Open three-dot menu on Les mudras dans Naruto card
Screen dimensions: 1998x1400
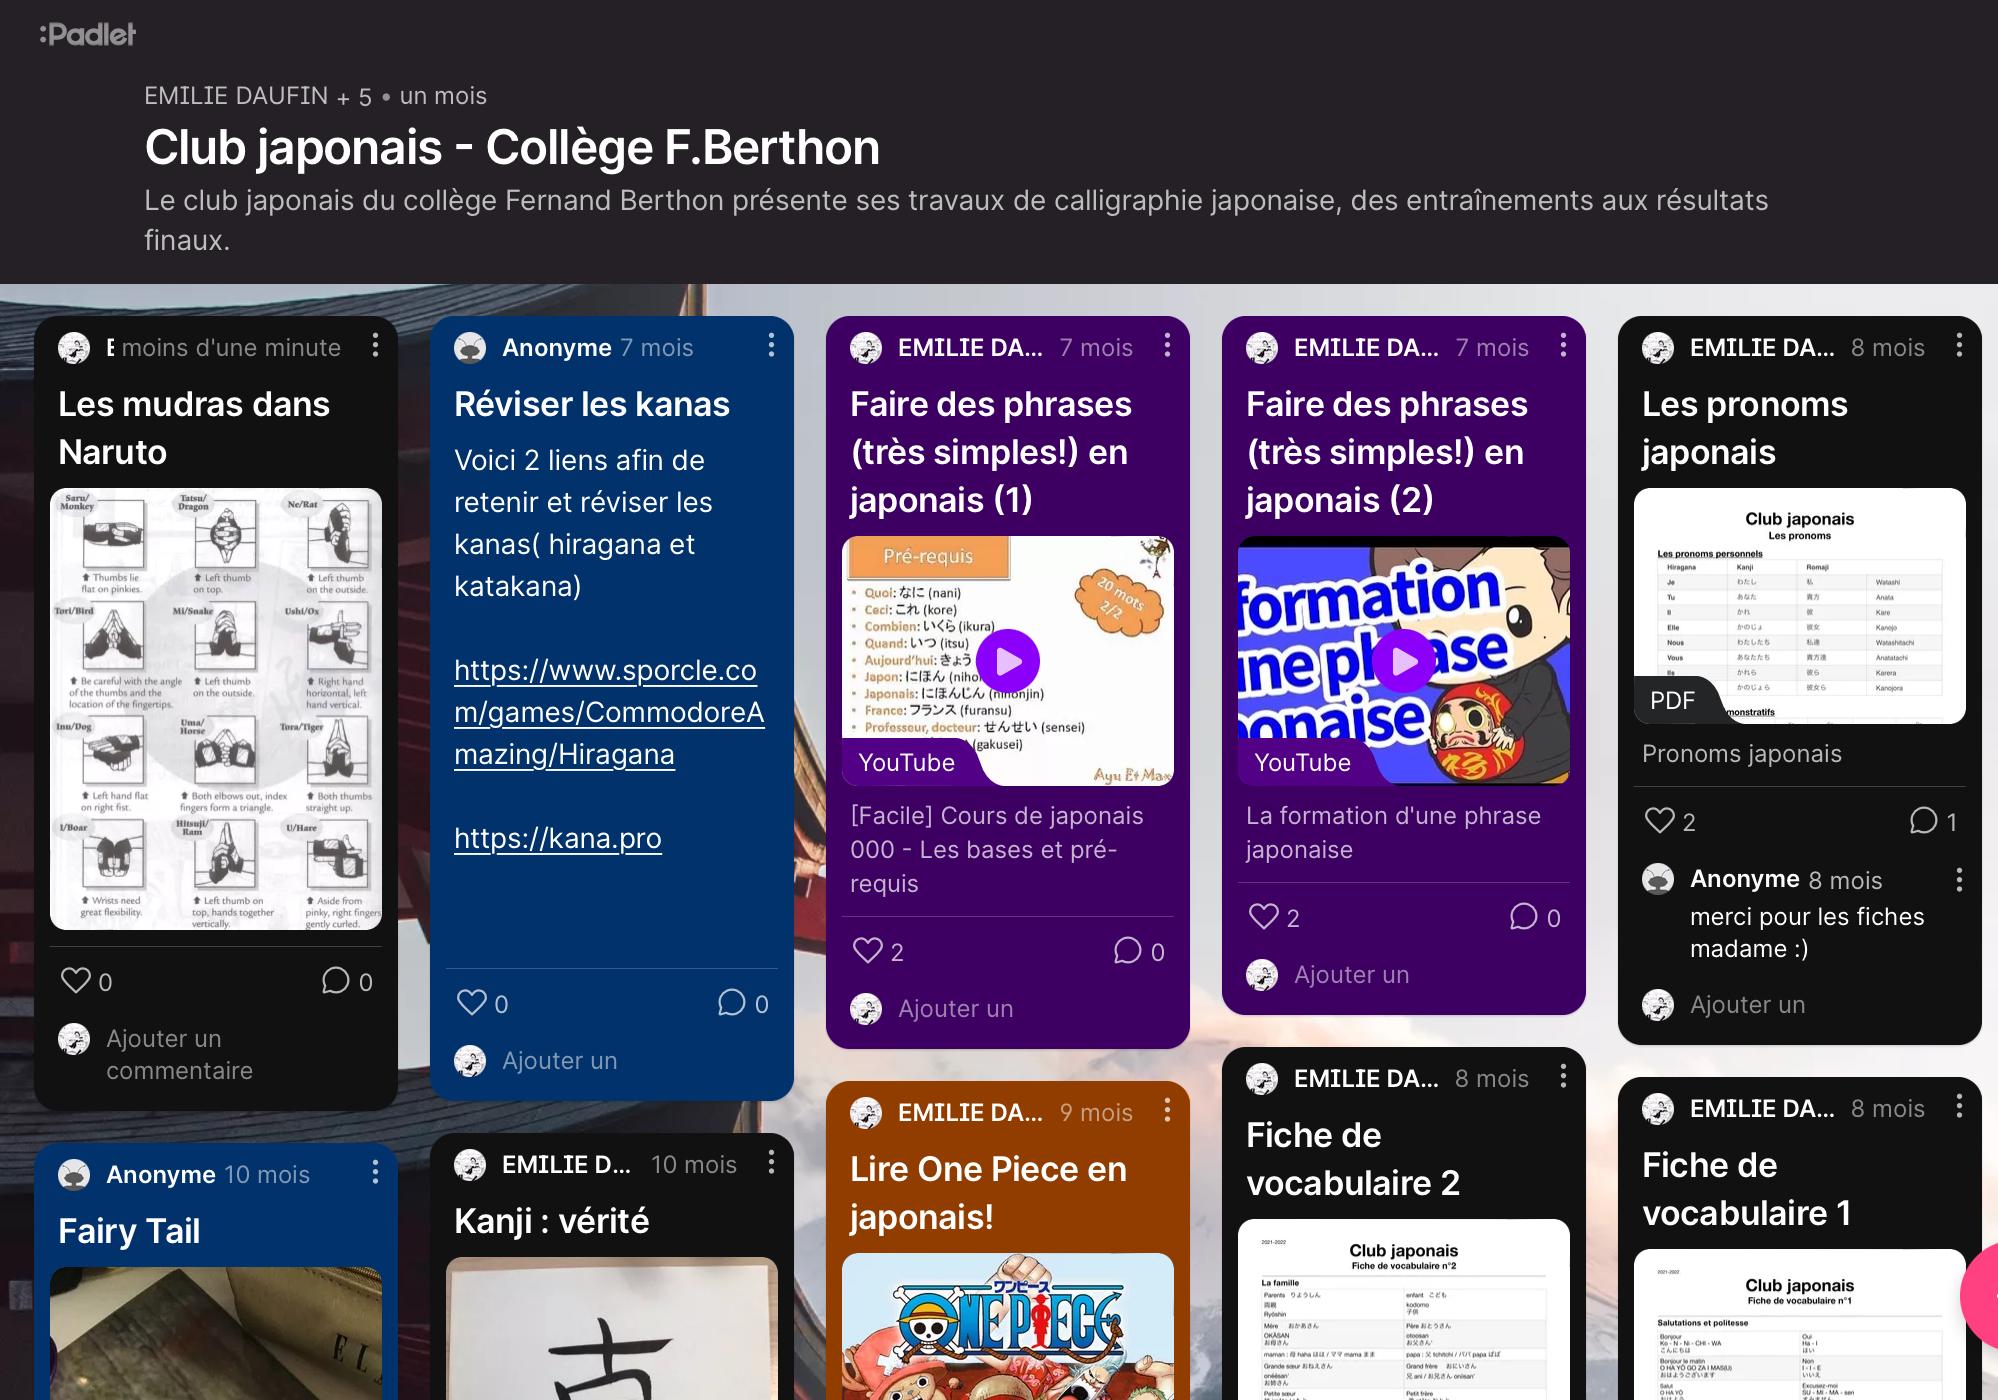pyautogui.click(x=375, y=346)
